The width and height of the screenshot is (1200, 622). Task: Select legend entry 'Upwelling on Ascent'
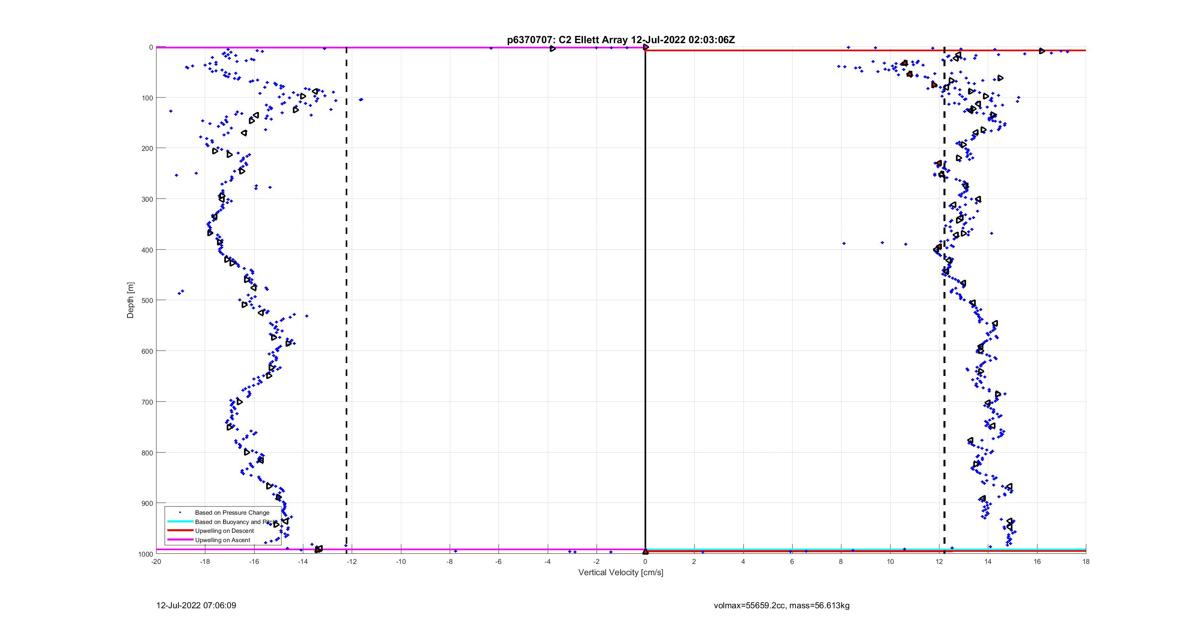[224, 540]
